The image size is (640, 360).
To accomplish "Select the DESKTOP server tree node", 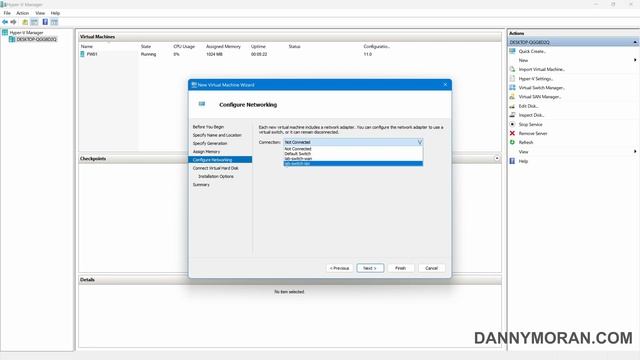I will click(36, 40).
